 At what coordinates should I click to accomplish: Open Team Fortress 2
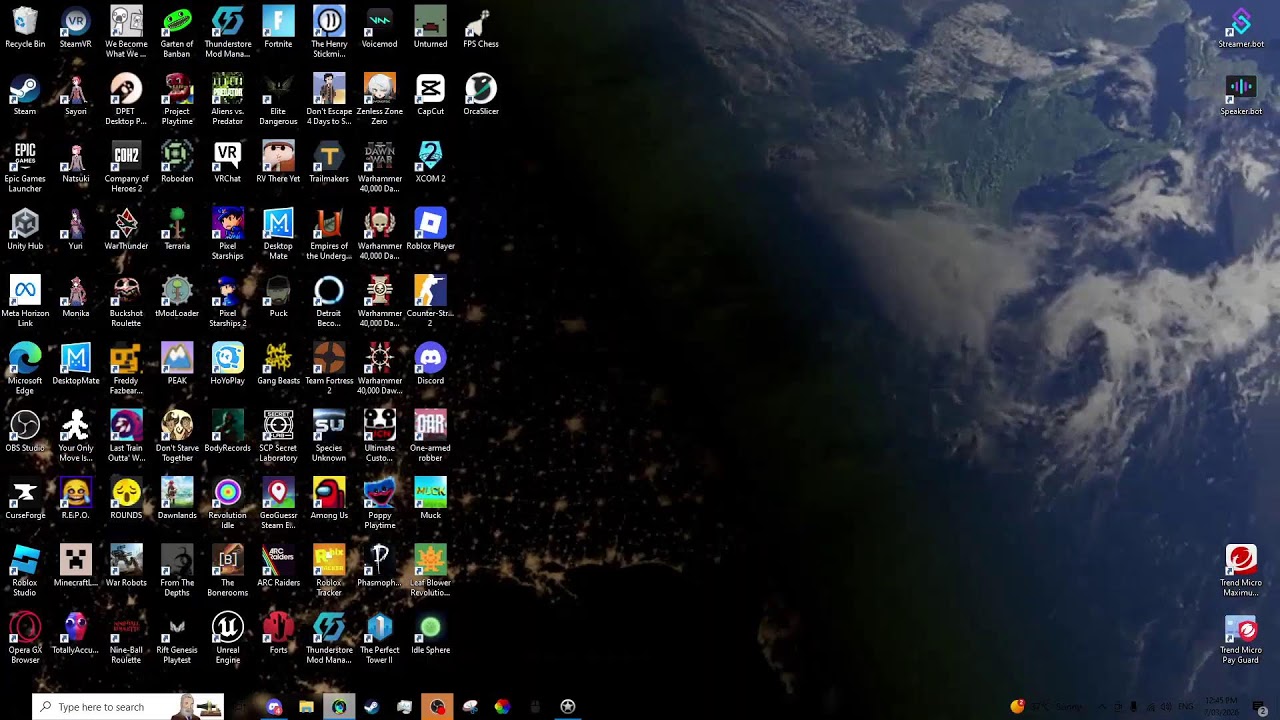329,368
